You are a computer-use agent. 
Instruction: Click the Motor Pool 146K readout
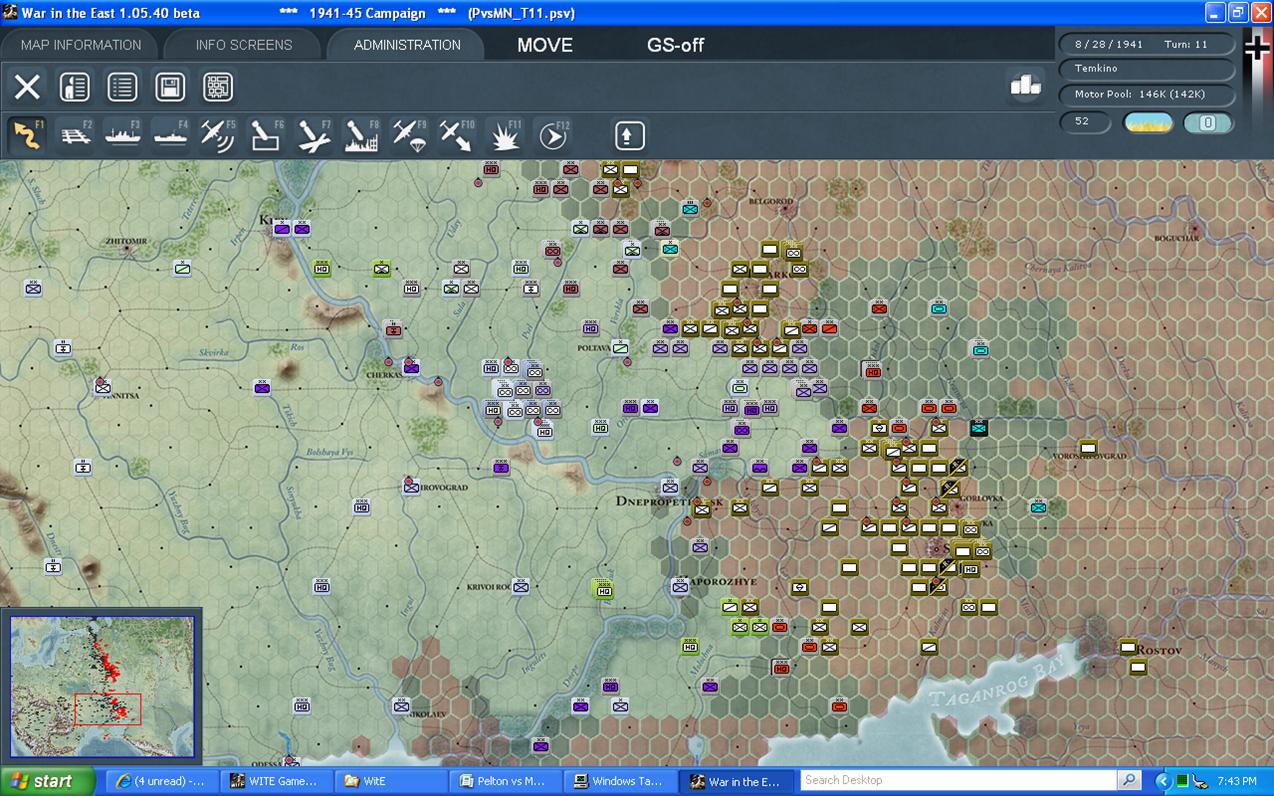1146,94
